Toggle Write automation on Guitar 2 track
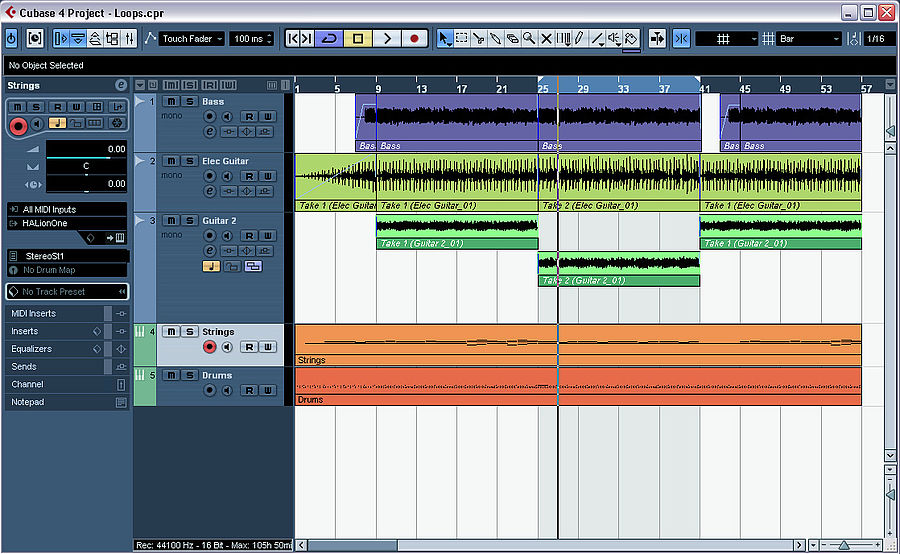The image size is (900, 554). click(267, 235)
